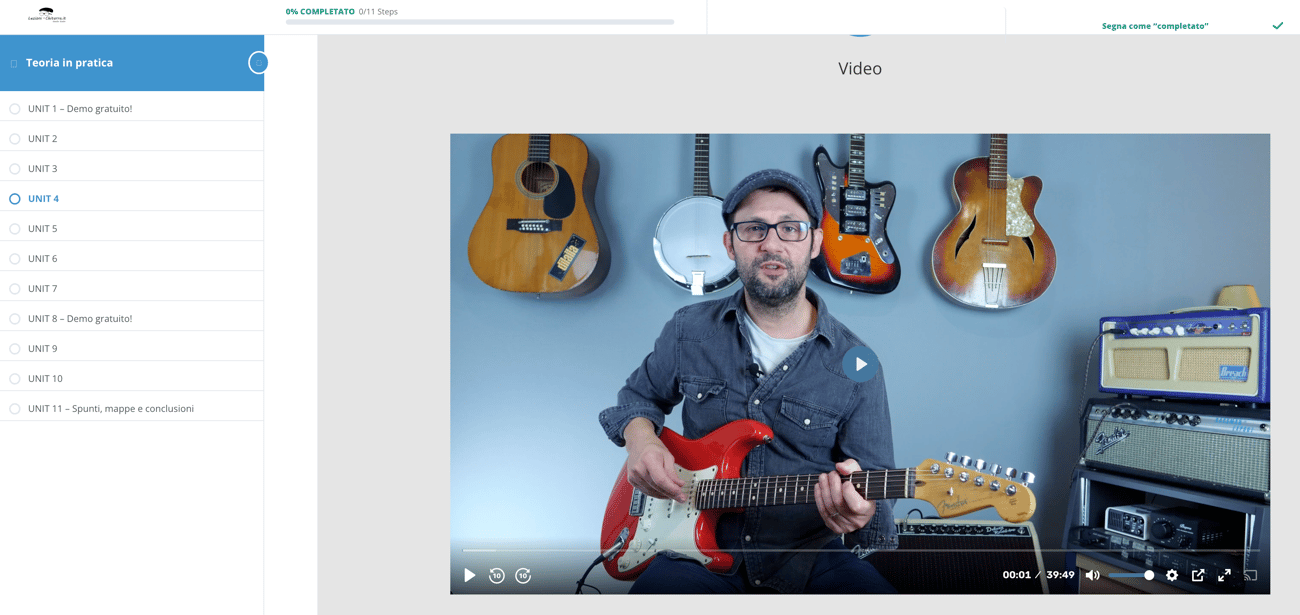Select the UNIT 9 completion circle
Image resolution: width=1300 pixels, height=615 pixels.
[x=15, y=349]
